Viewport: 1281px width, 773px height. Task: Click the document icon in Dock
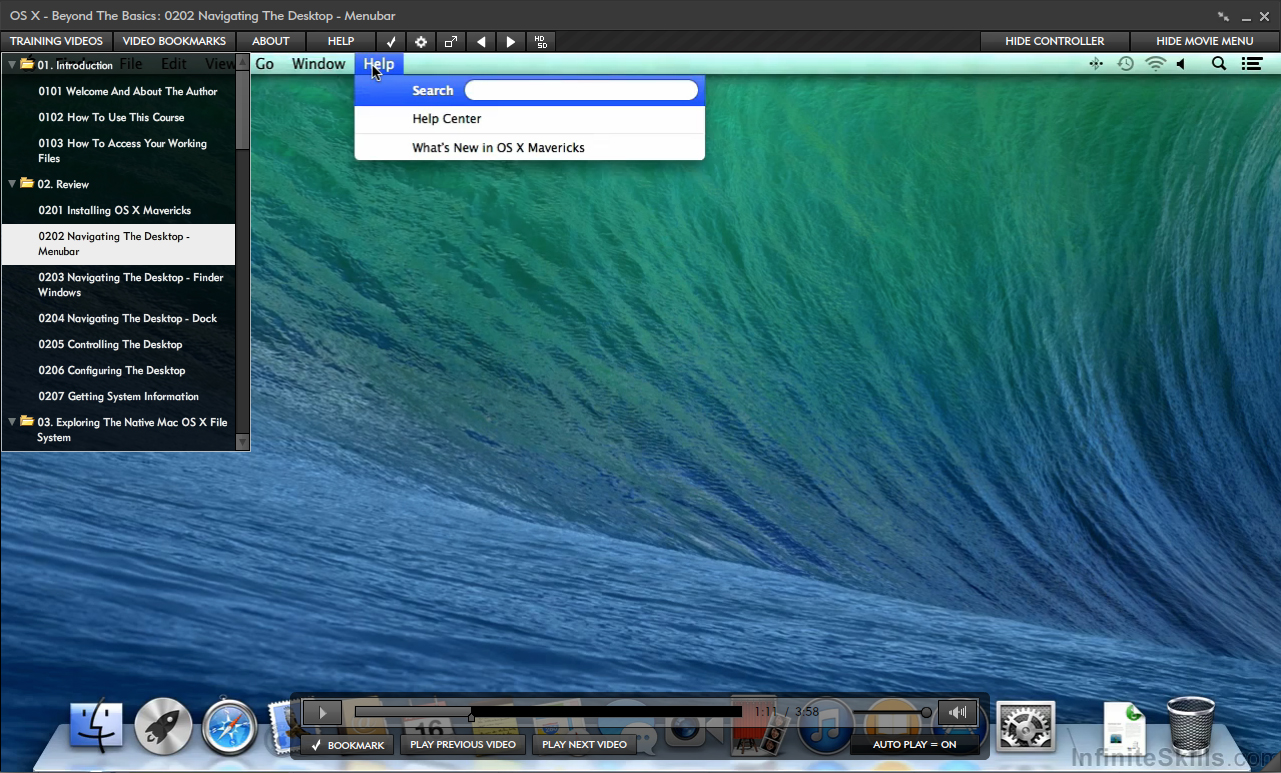[x=1125, y=728]
